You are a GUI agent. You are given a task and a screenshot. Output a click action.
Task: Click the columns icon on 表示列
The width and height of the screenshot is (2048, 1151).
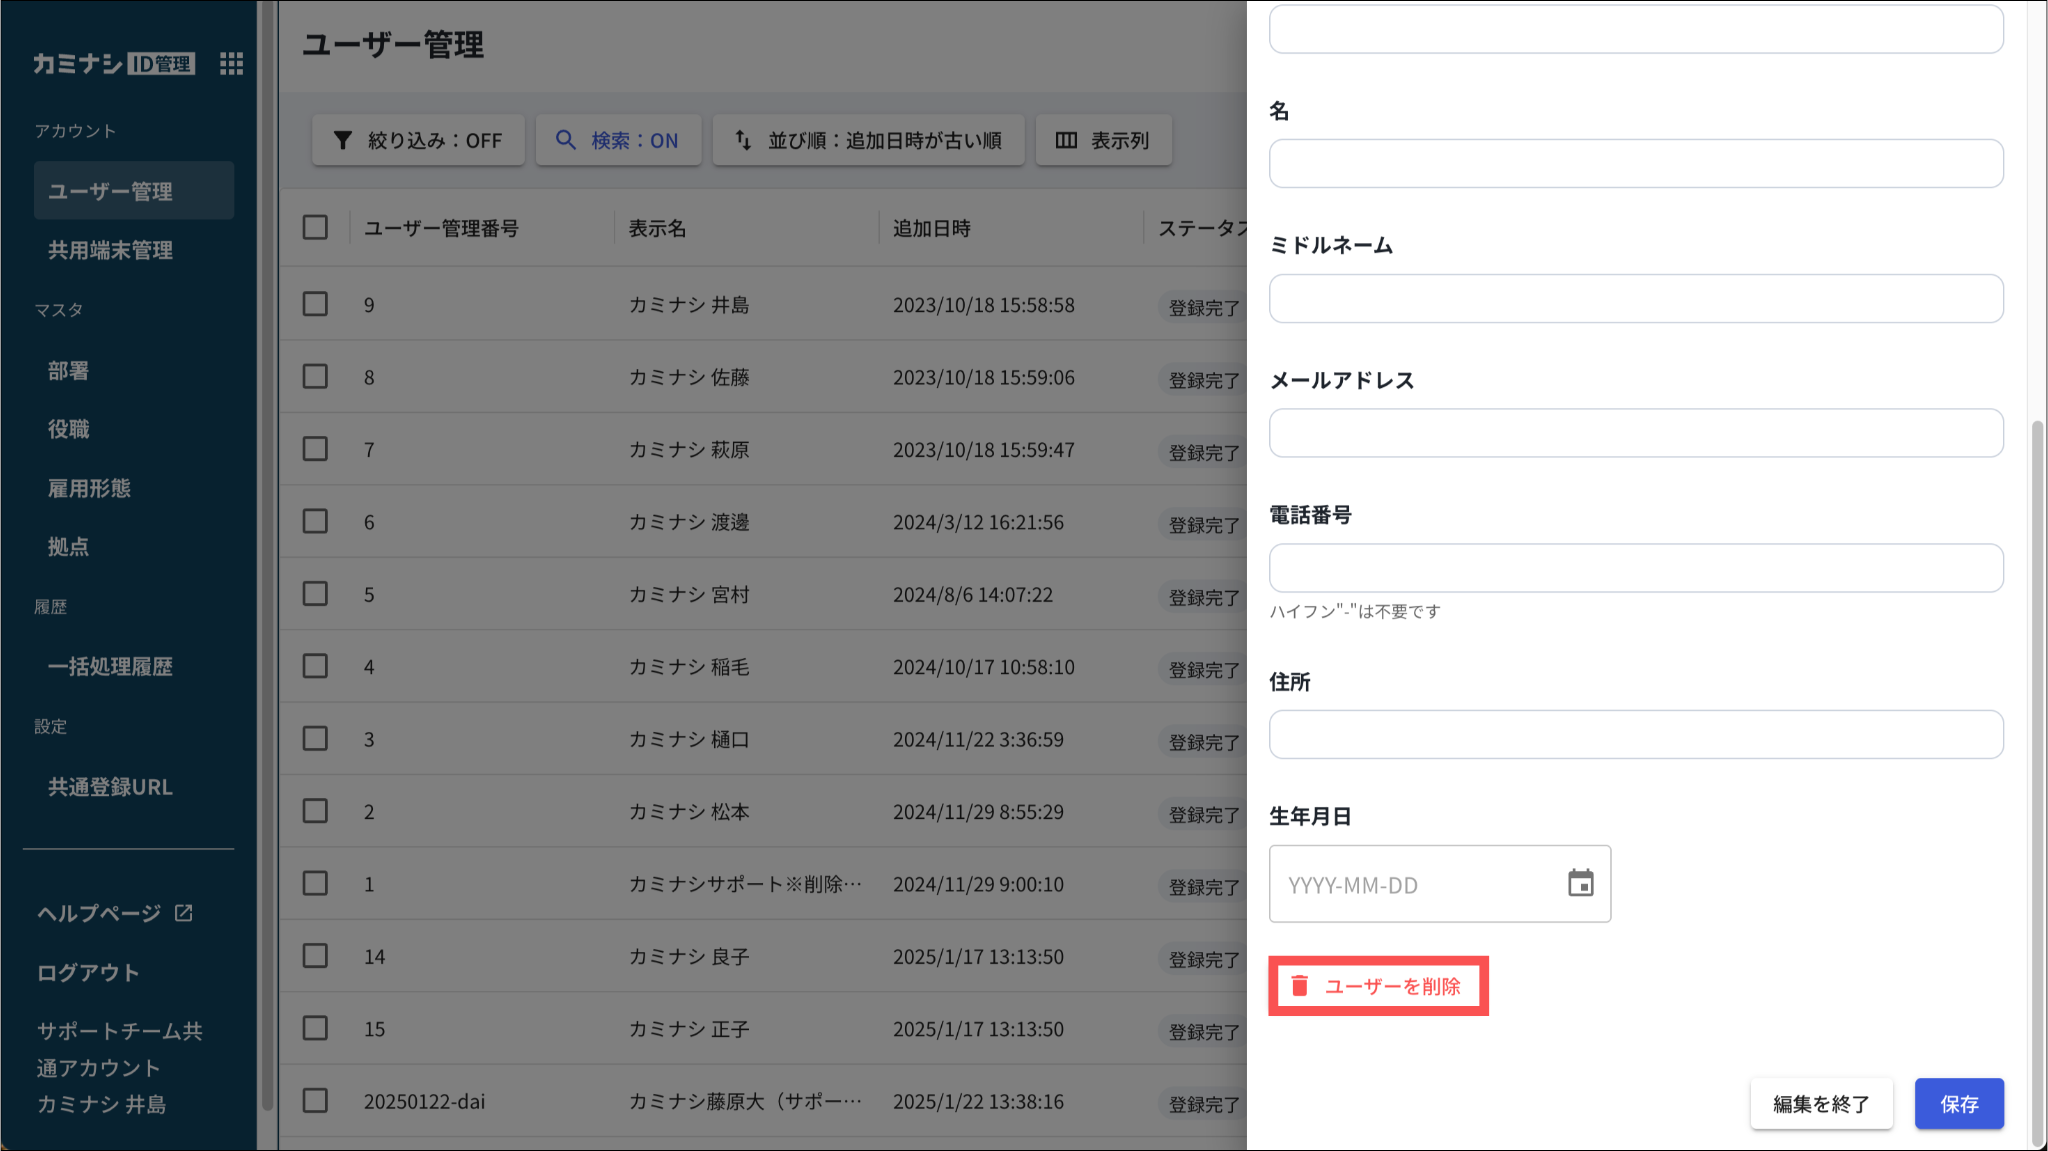pyautogui.click(x=1066, y=140)
